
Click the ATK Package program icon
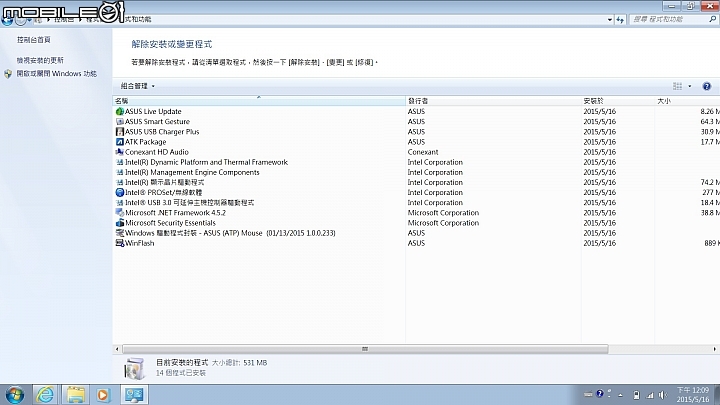coord(120,142)
